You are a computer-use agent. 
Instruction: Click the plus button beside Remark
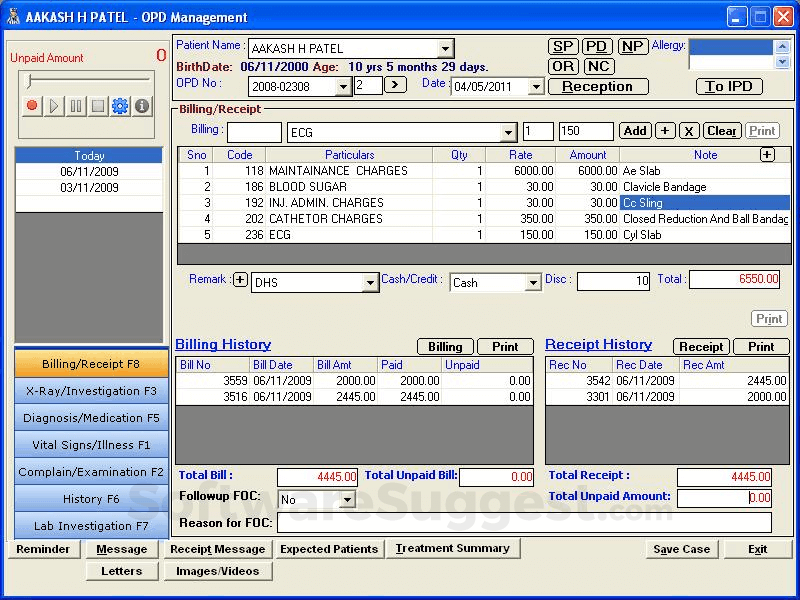[240, 280]
